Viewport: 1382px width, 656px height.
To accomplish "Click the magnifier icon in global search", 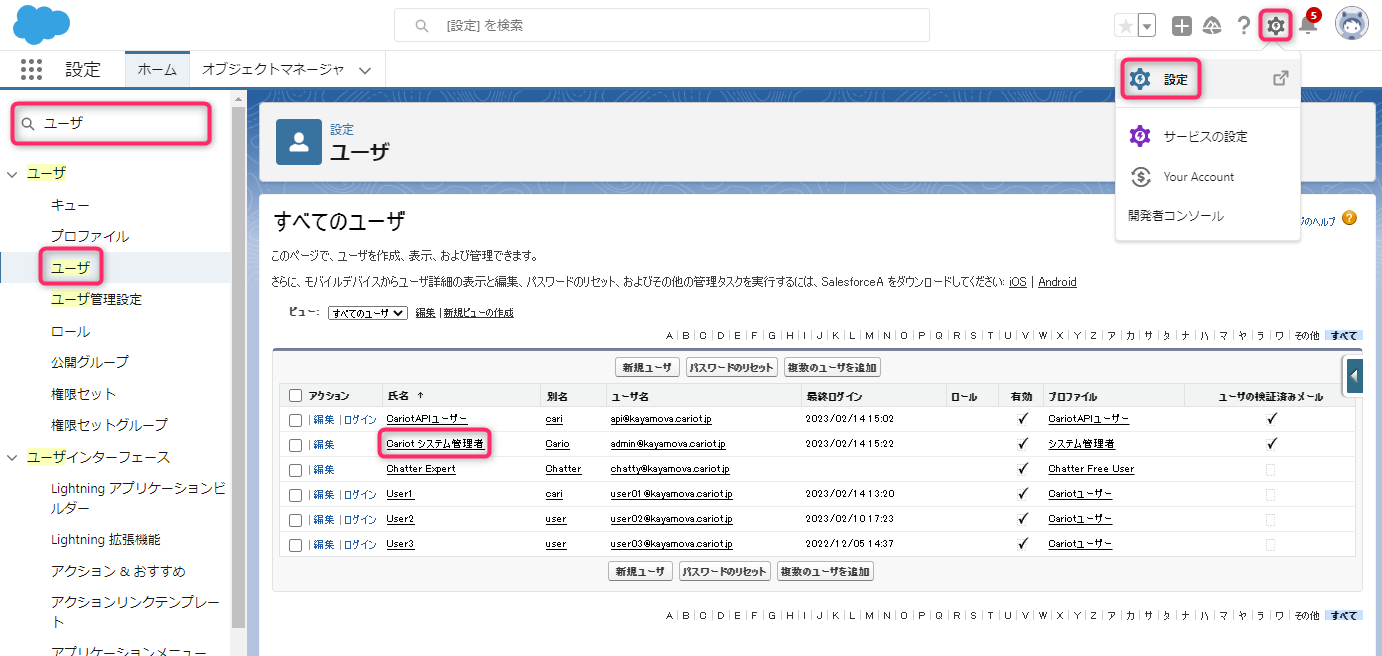I will pos(422,25).
